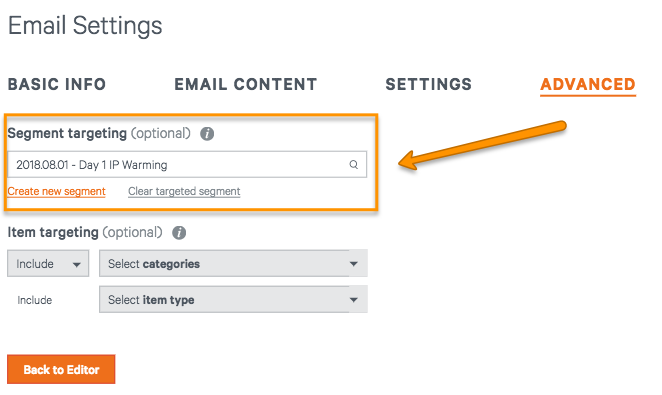This screenshot has height=395, width=662.
Task: Switch to the Email Content tab
Action: (x=246, y=84)
